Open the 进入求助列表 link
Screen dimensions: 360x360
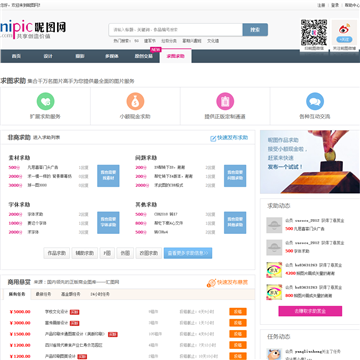pyautogui.click(x=46, y=138)
